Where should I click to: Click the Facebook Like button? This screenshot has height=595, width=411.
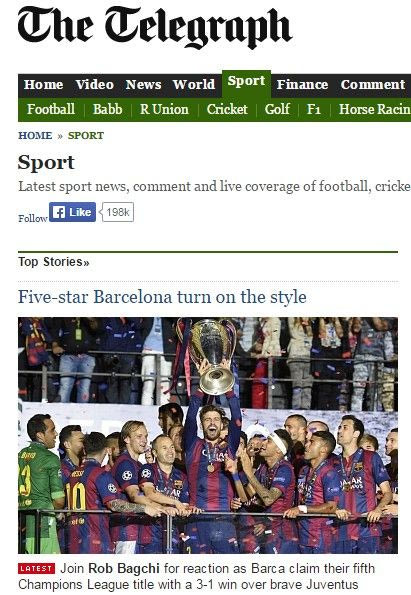72,212
